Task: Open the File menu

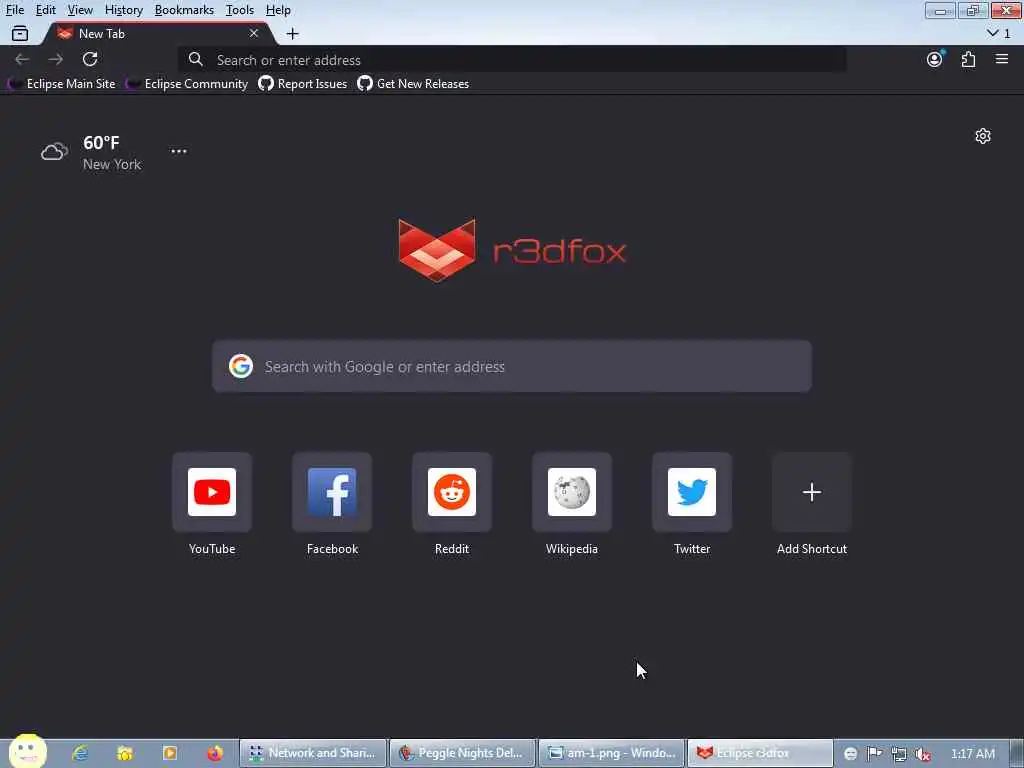Action: coord(15,10)
